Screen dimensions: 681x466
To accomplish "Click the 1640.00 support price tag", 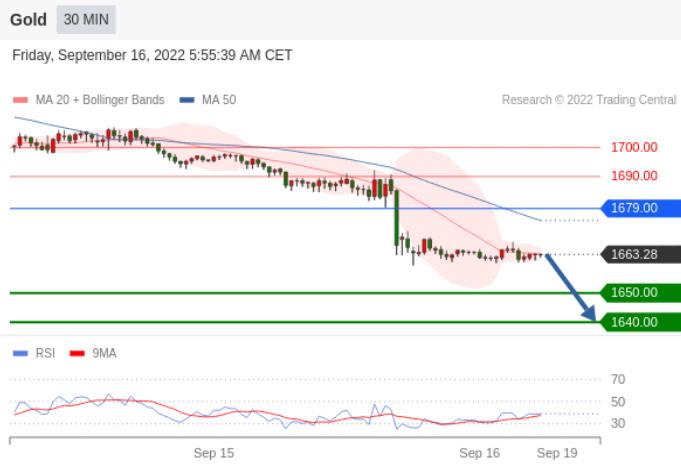I will coord(641,322).
